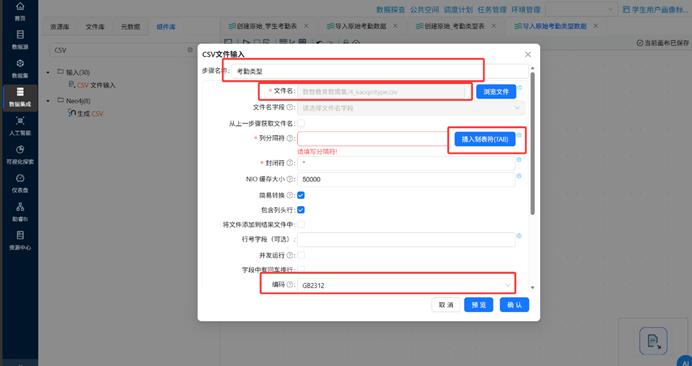Image resolution: width=692 pixels, height=366 pixels.
Task: Open 可视化探索 in the left sidebar
Action: click(x=20, y=154)
